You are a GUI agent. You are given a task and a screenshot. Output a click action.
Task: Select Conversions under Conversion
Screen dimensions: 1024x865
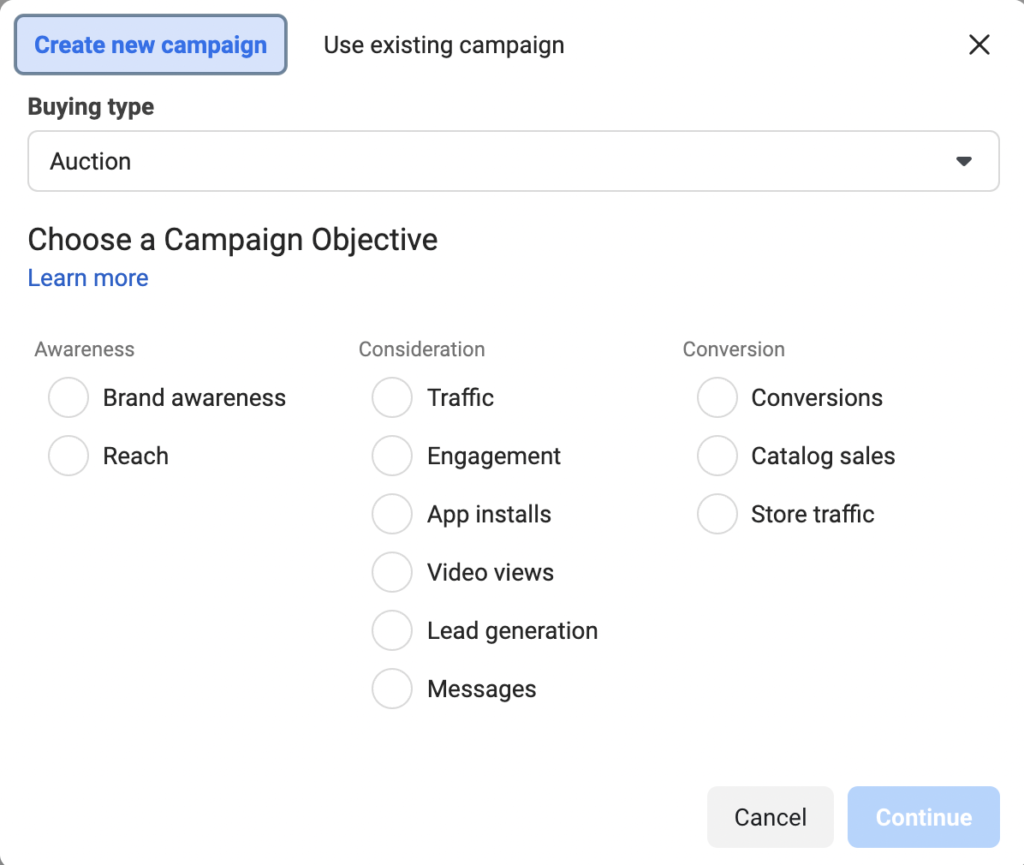(717, 397)
